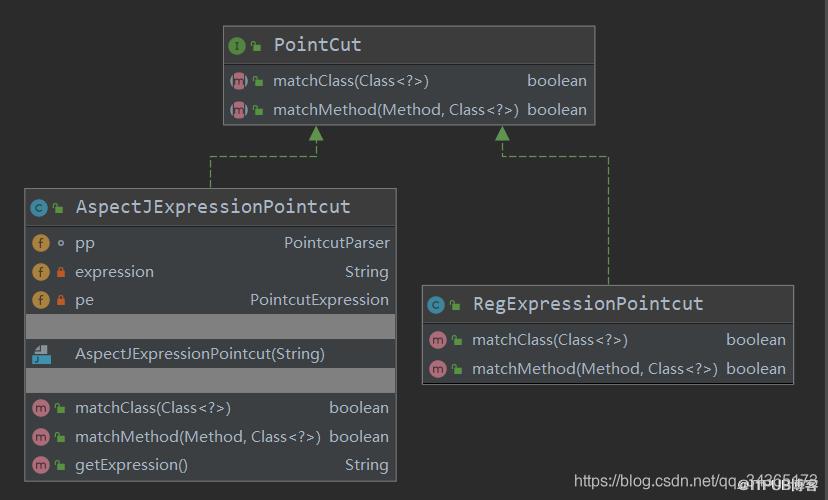This screenshot has height=500, width=828.
Task: Click the class icon of AspectJExpressionPointcut
Action: 39,208
